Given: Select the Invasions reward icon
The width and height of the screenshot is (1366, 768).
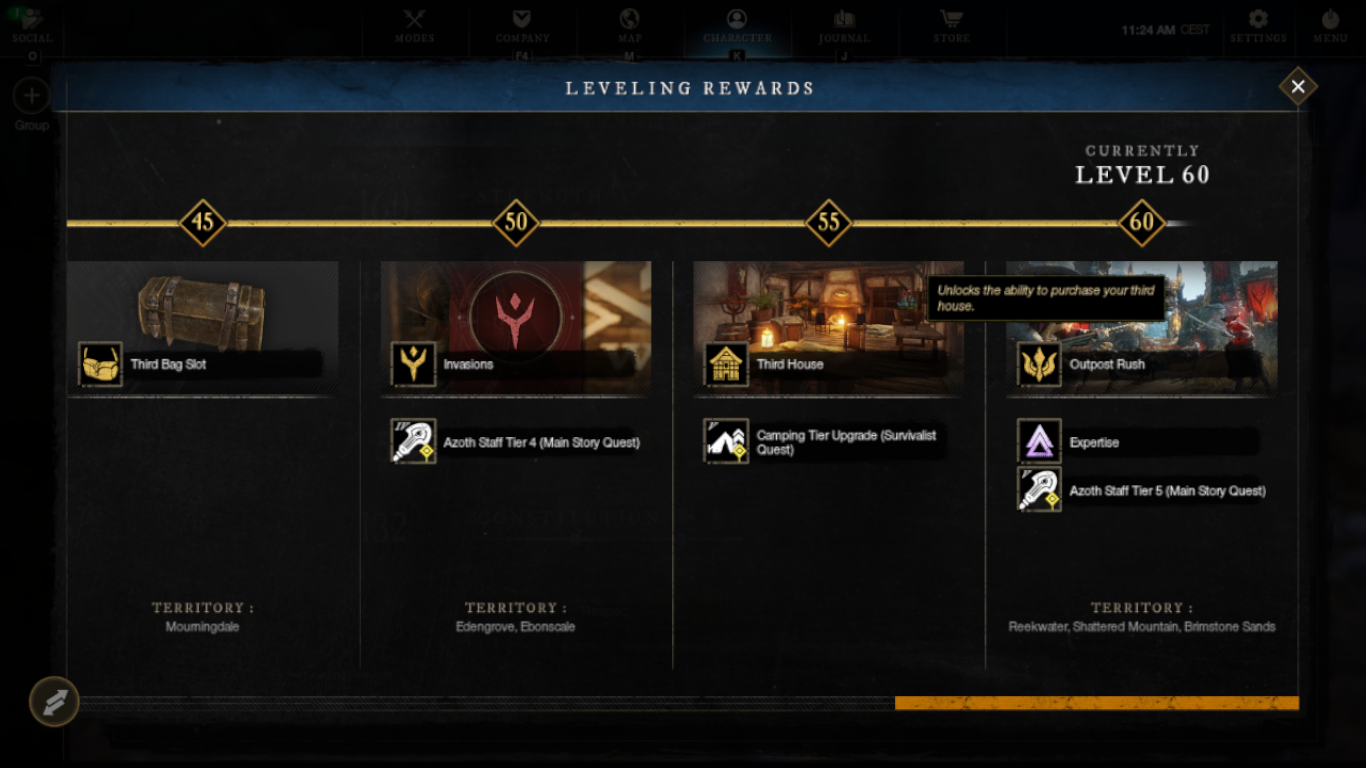Looking at the screenshot, I should pyautogui.click(x=413, y=364).
